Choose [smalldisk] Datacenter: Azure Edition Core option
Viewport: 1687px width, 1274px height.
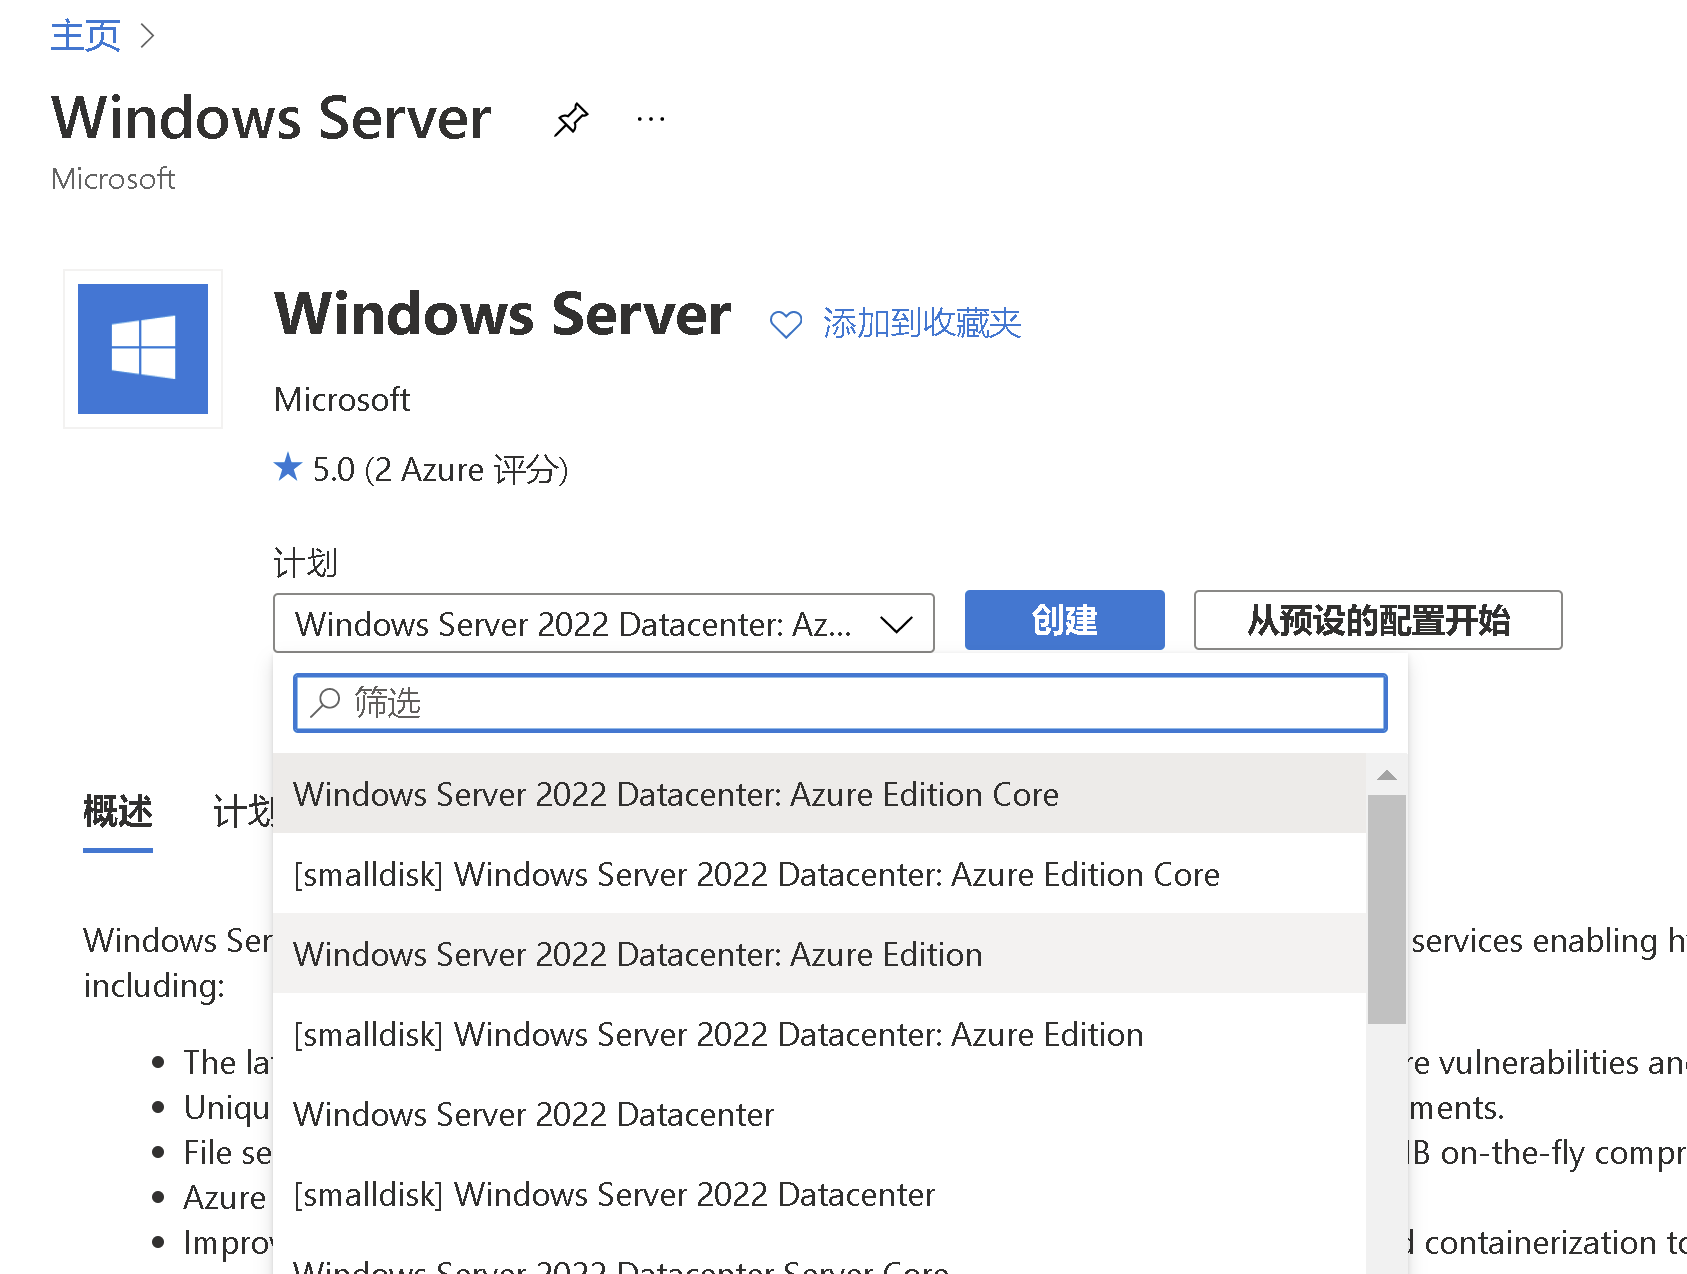click(x=756, y=874)
